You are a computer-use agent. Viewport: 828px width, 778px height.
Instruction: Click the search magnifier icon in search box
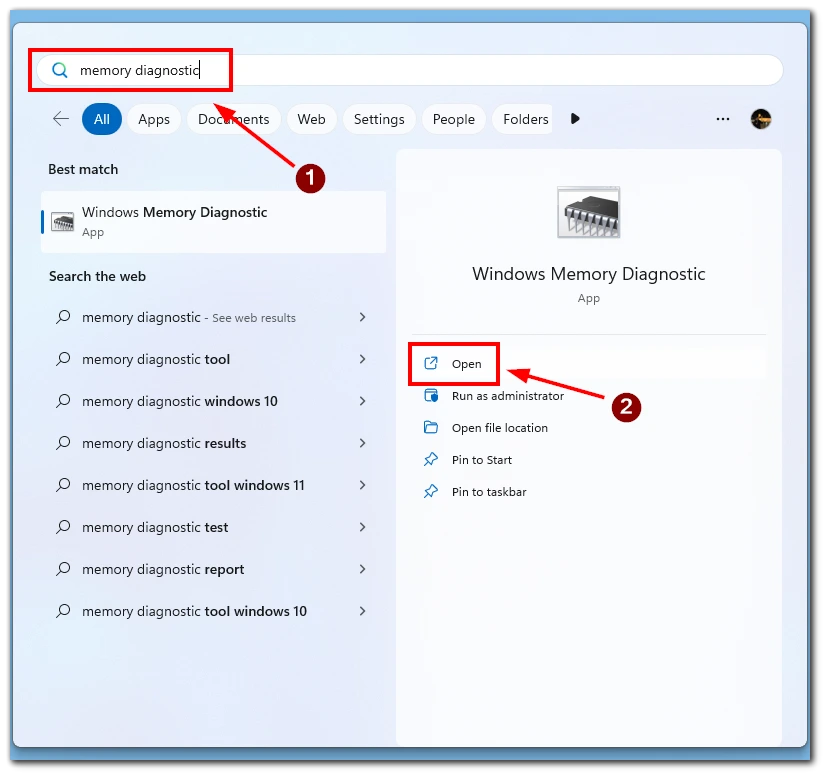[x=60, y=70]
